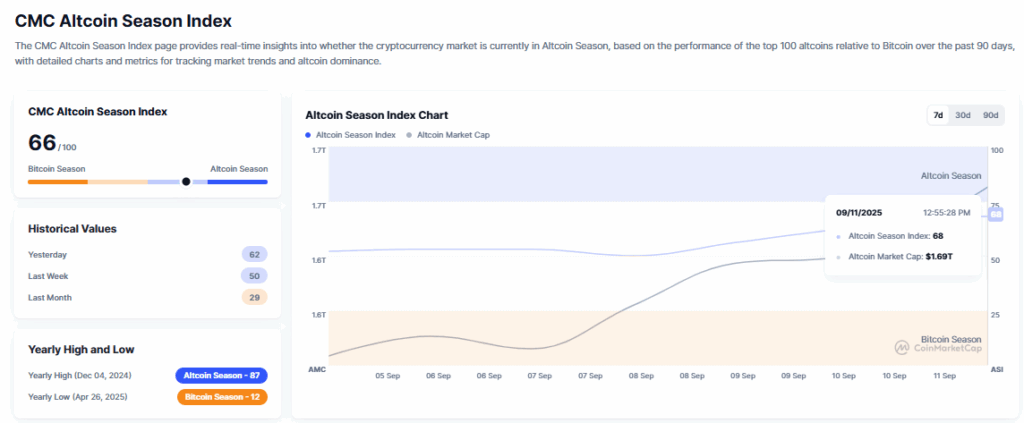Click the black marker on the season index bar
This screenshot has width=1024, height=423.
click(x=186, y=181)
